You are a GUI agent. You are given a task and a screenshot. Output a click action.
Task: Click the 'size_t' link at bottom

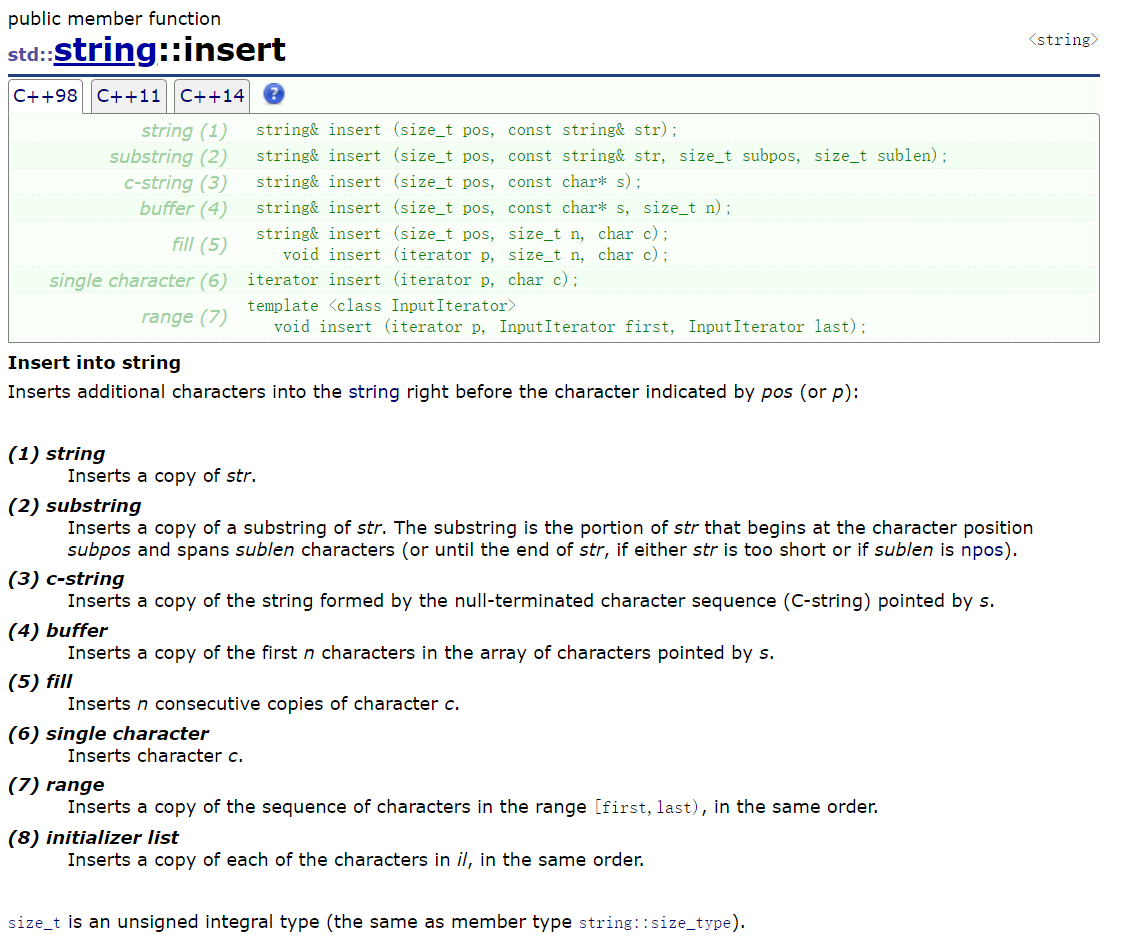pos(35,923)
